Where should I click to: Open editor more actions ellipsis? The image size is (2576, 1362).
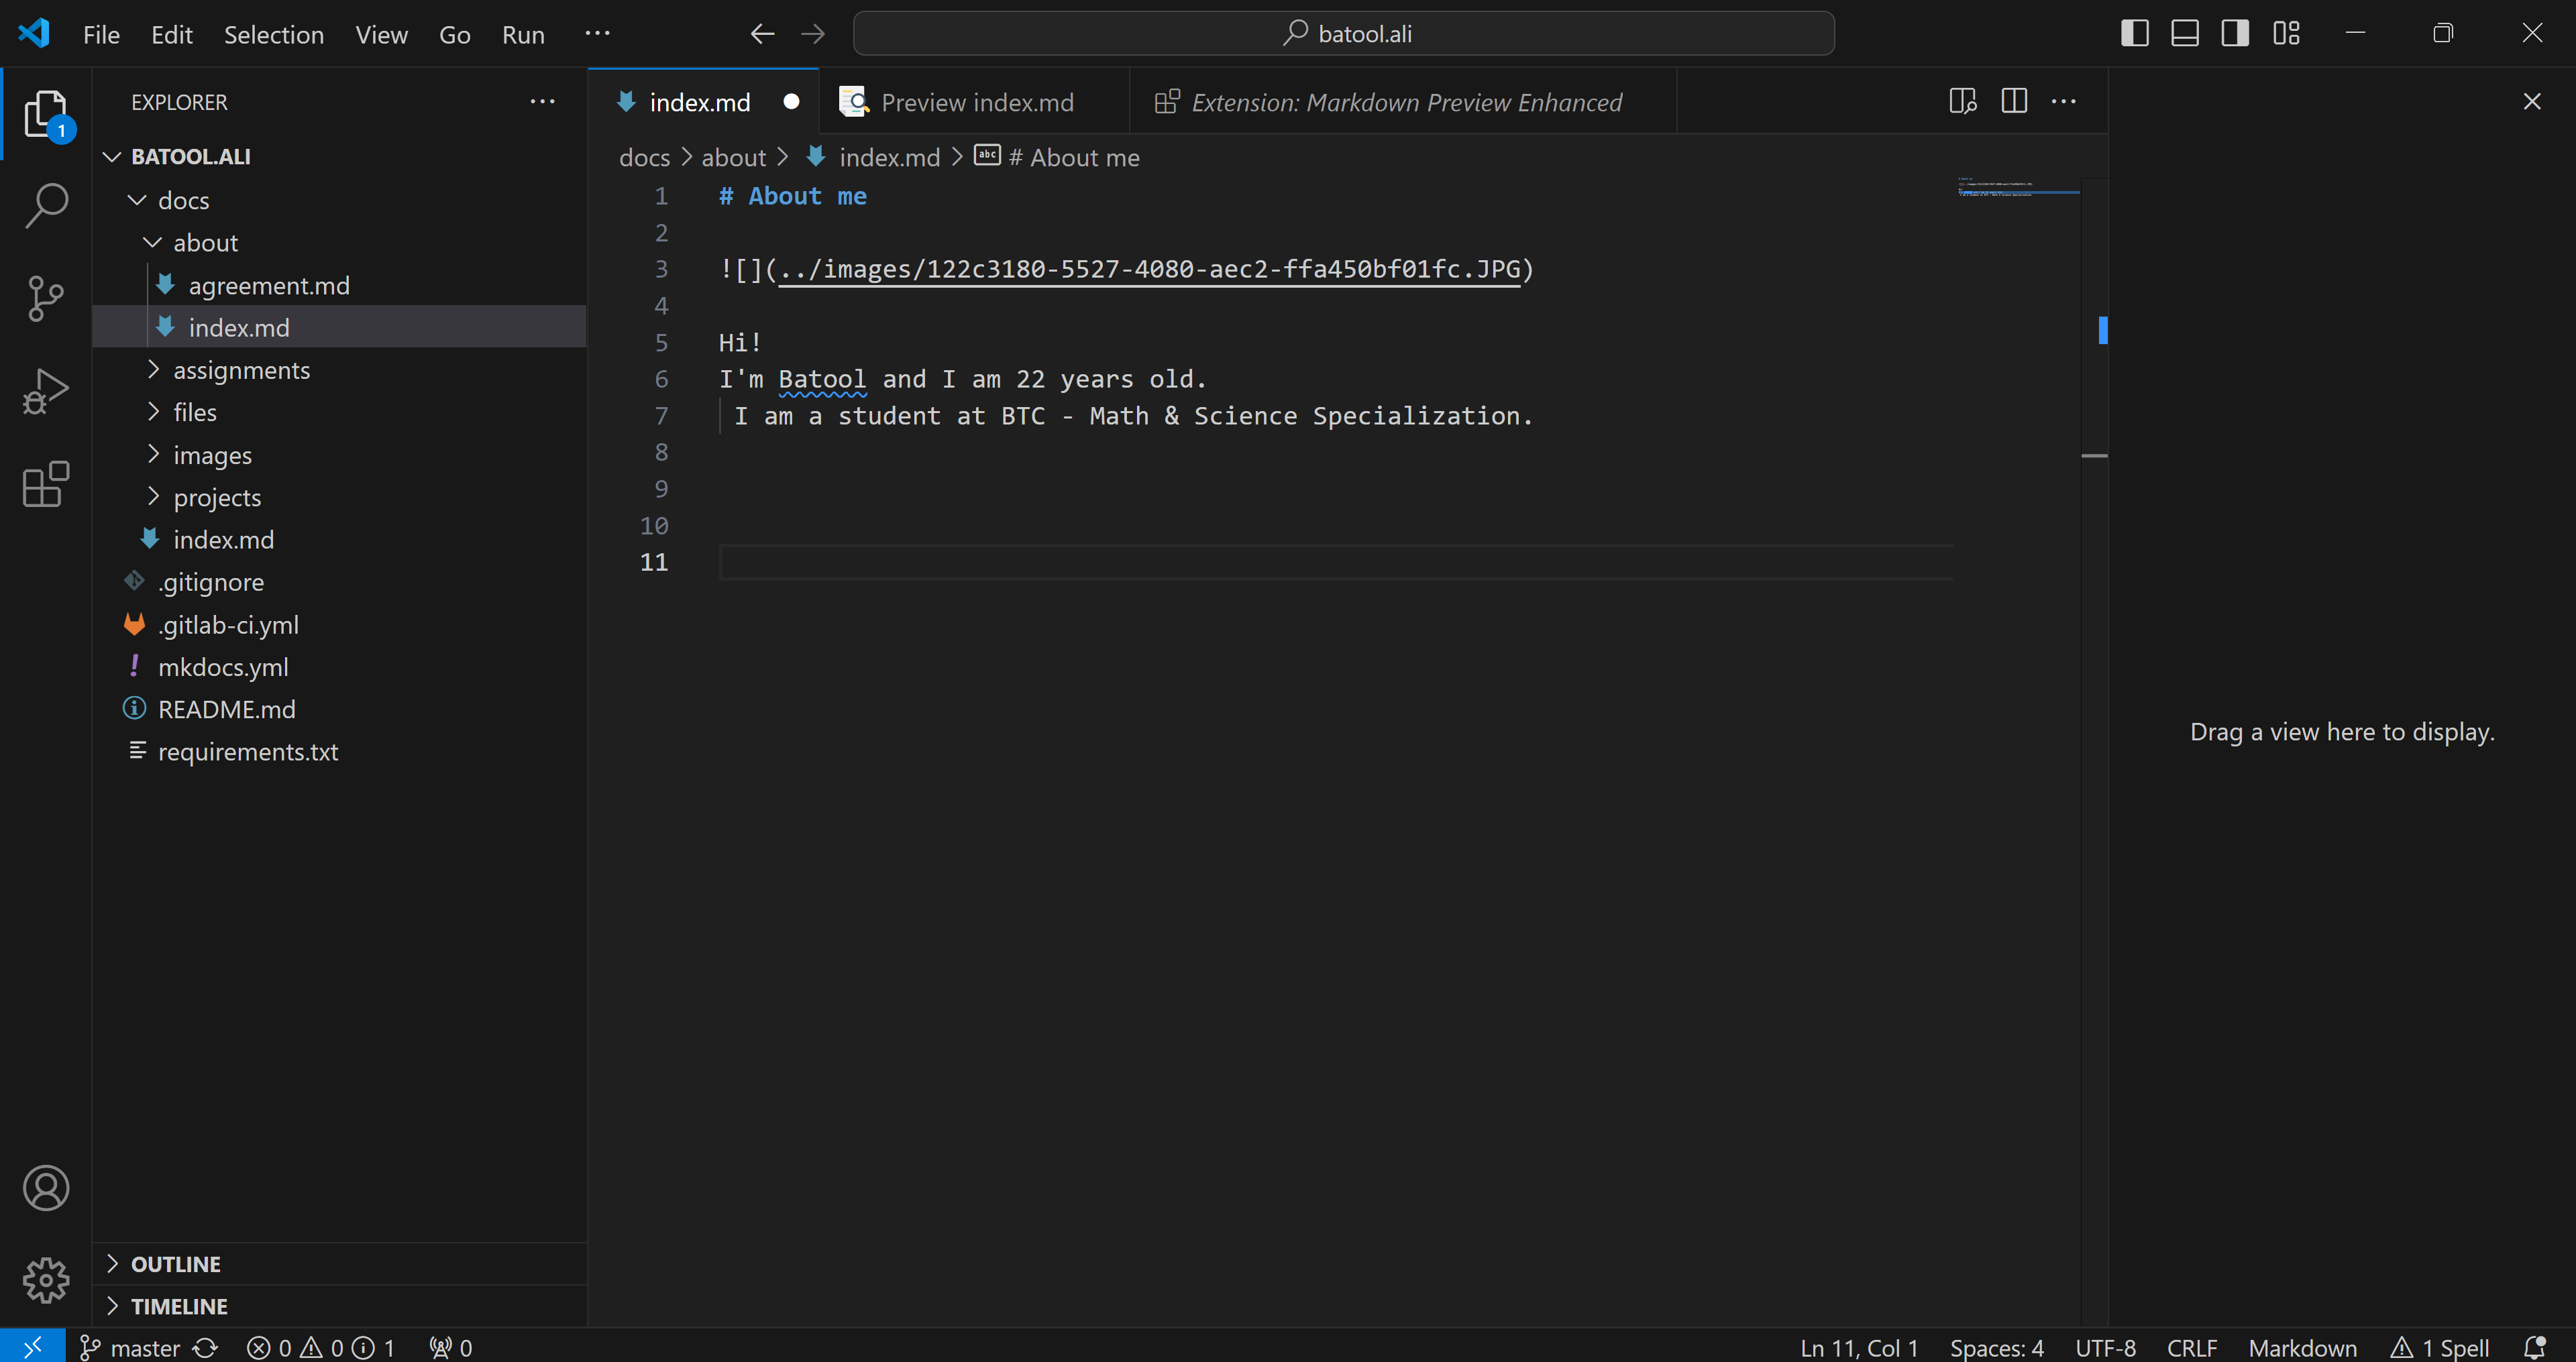pyautogui.click(x=2063, y=102)
